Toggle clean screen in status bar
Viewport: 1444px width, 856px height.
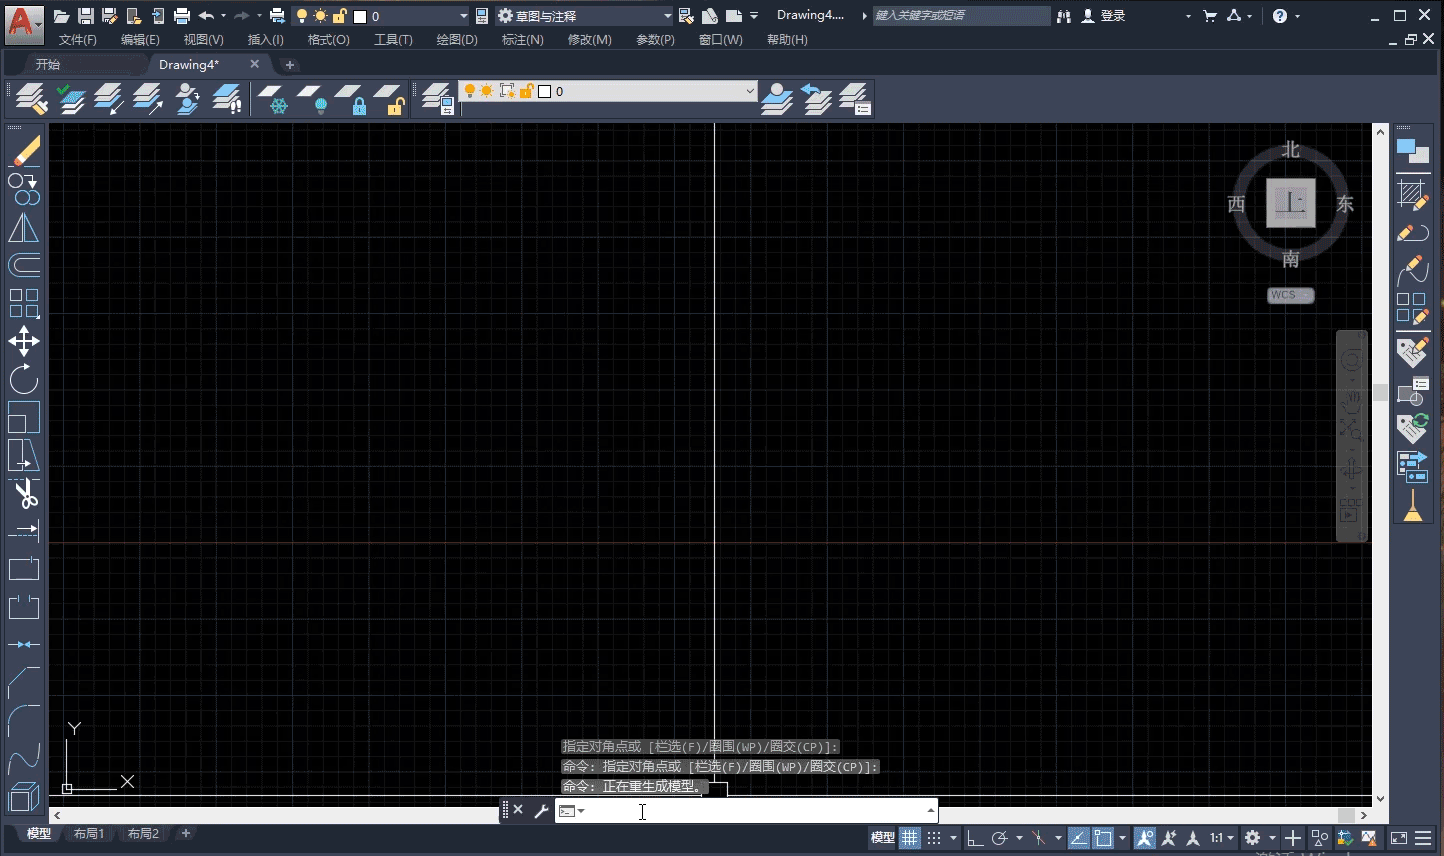point(1399,838)
